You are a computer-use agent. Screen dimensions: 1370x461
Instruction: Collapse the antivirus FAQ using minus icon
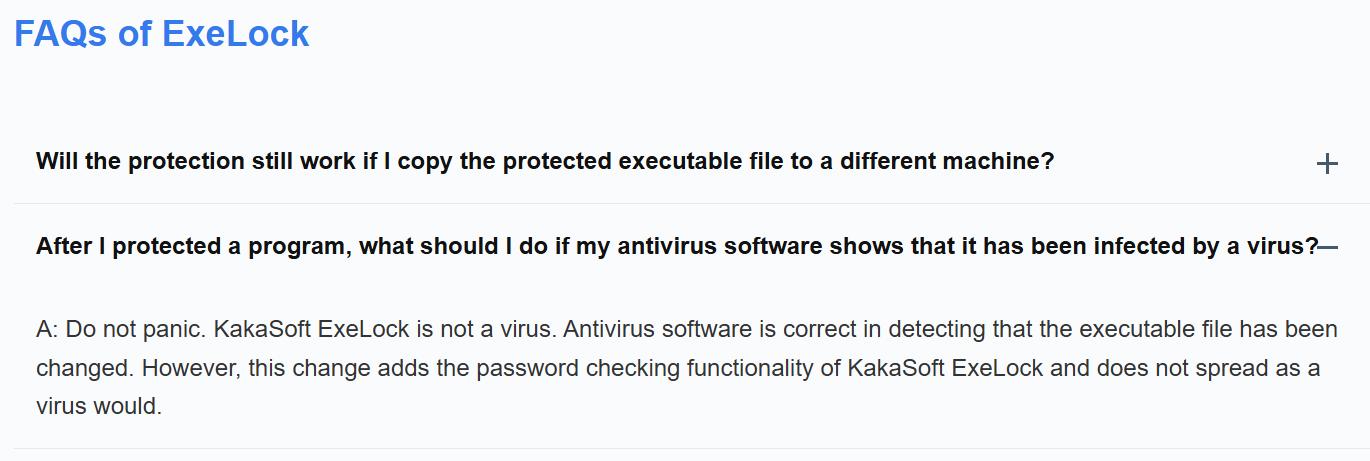pyautogui.click(x=1328, y=248)
